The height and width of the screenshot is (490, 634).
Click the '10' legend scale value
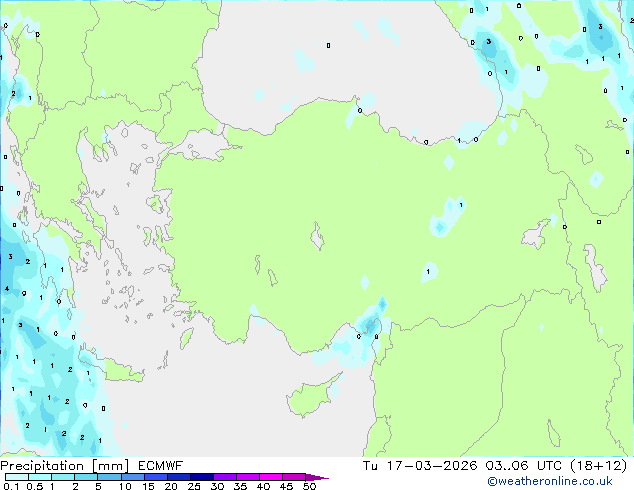tap(125, 486)
